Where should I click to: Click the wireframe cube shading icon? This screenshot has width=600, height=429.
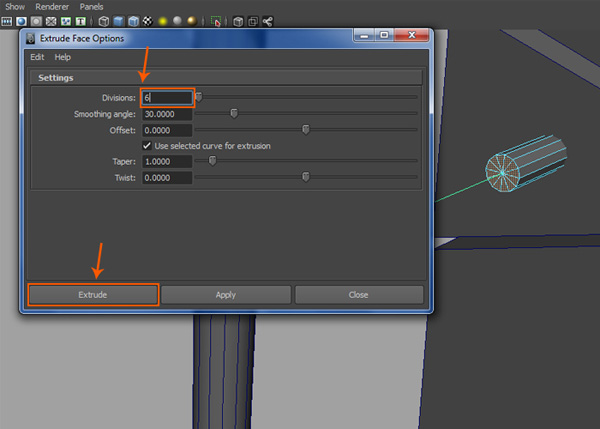tap(103, 20)
